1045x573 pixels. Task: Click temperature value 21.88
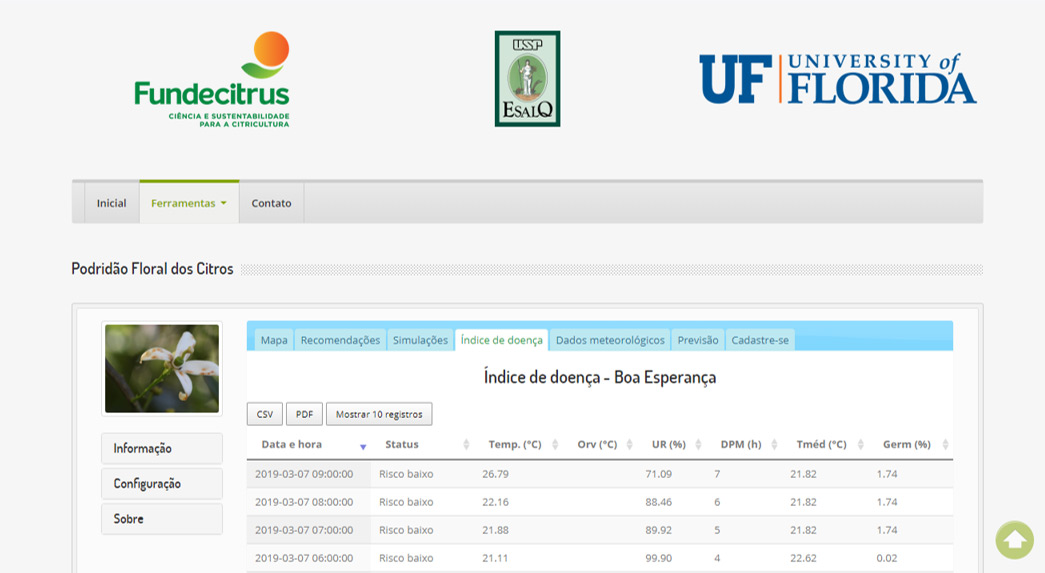495,530
